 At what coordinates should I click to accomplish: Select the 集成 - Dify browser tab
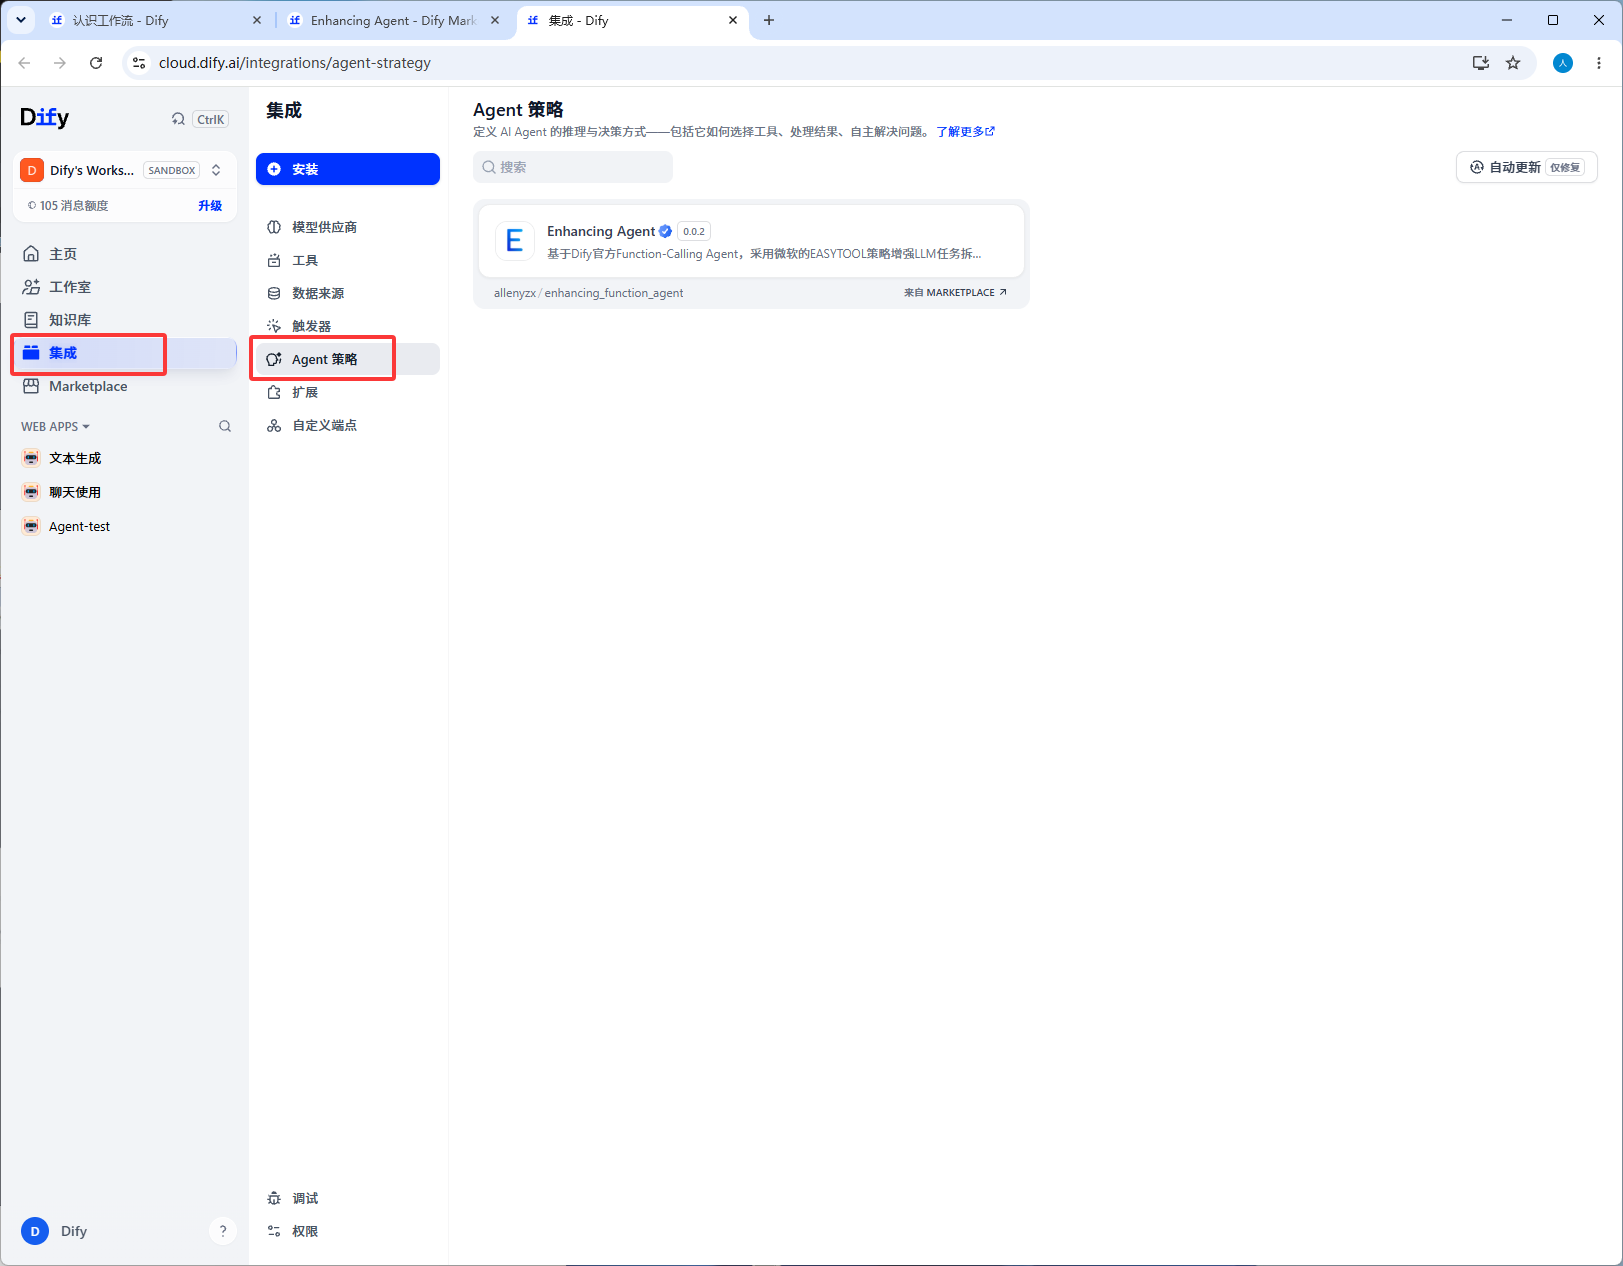[x=632, y=20]
